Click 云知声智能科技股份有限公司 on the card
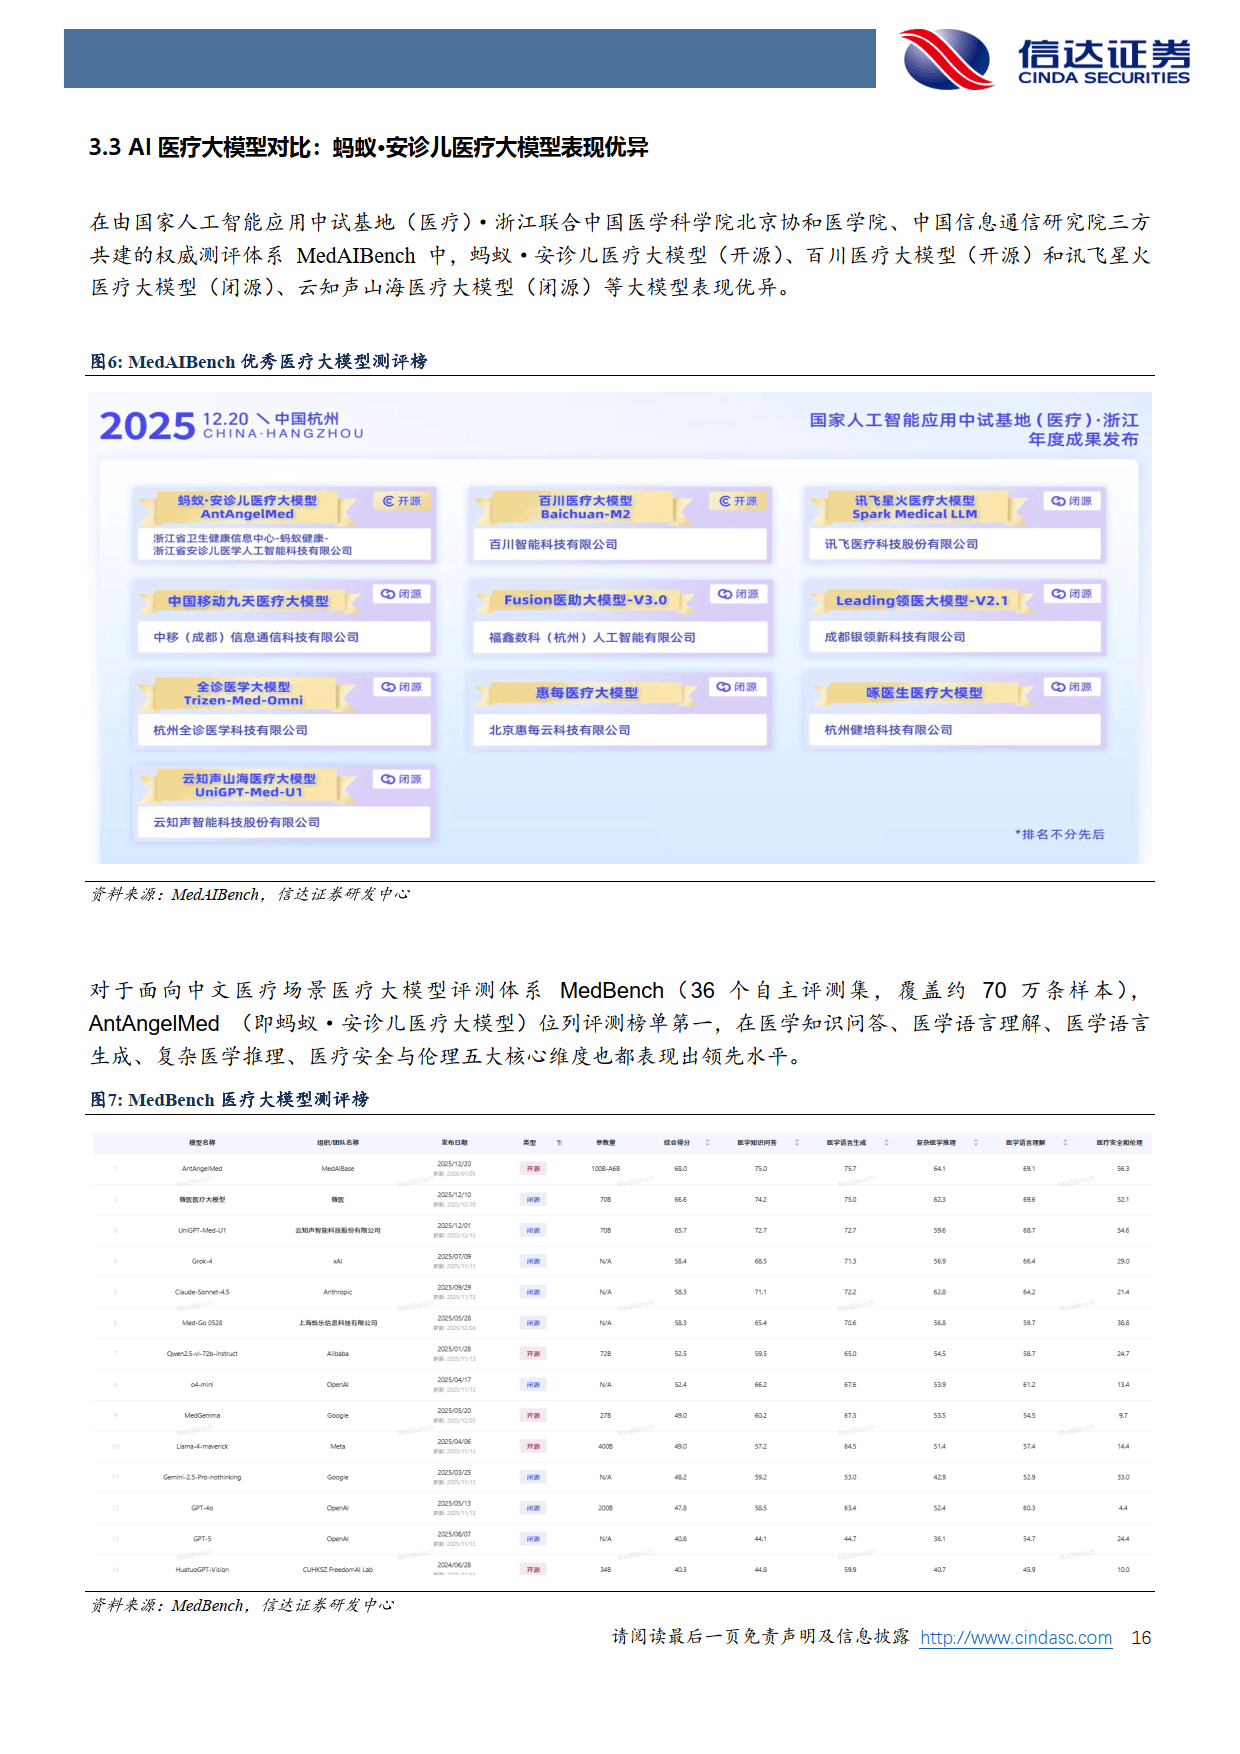The height and width of the screenshot is (1754, 1240). (x=237, y=822)
